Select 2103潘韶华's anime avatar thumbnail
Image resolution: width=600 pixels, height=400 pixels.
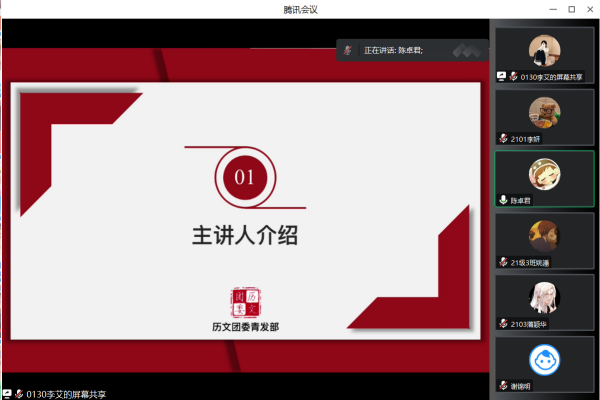point(544,297)
